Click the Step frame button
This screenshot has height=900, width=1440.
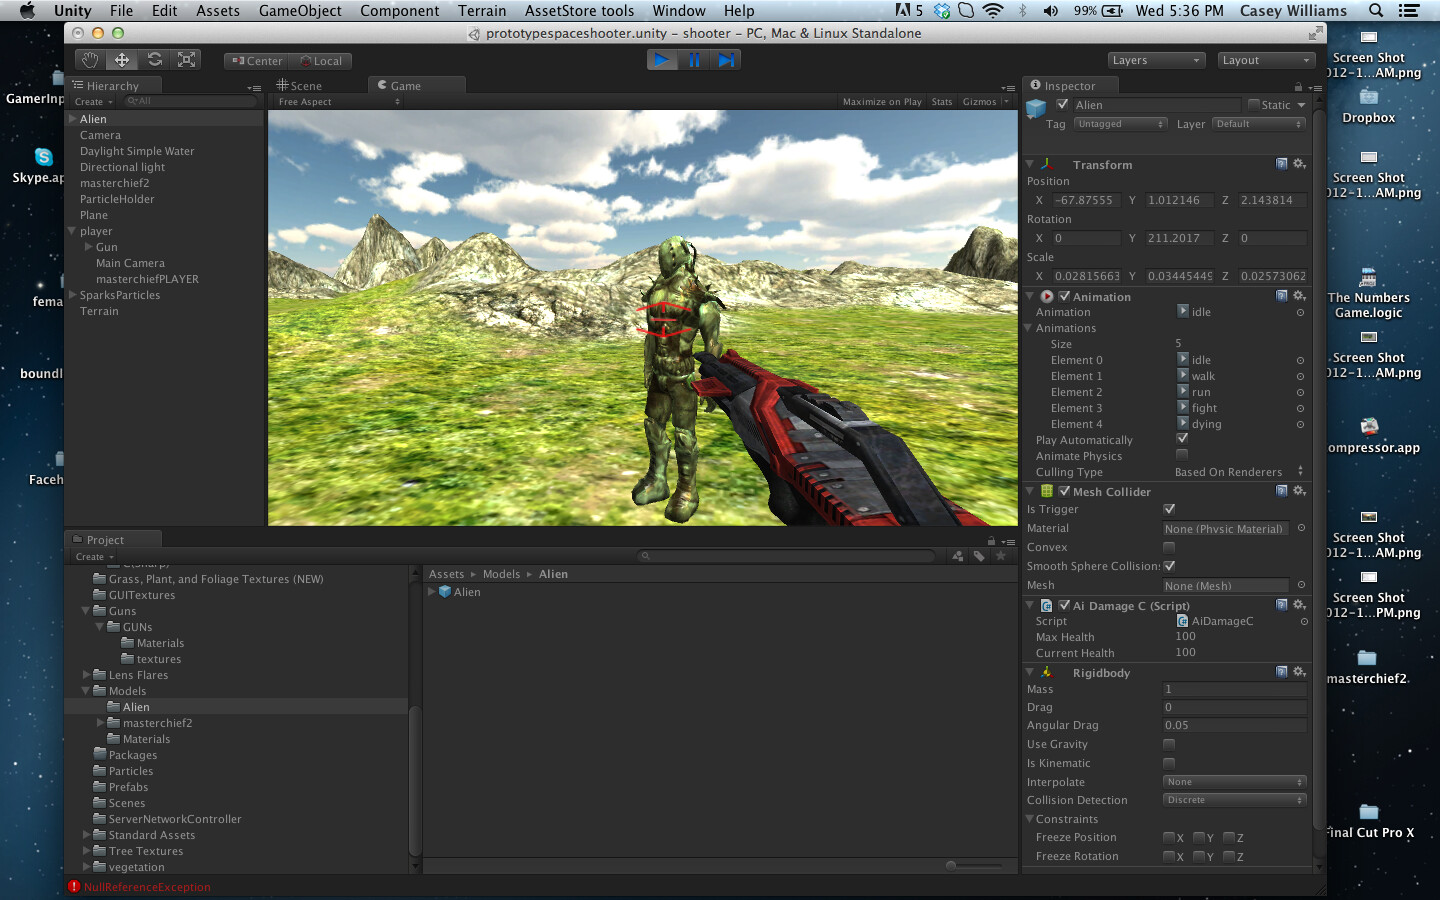point(727,59)
